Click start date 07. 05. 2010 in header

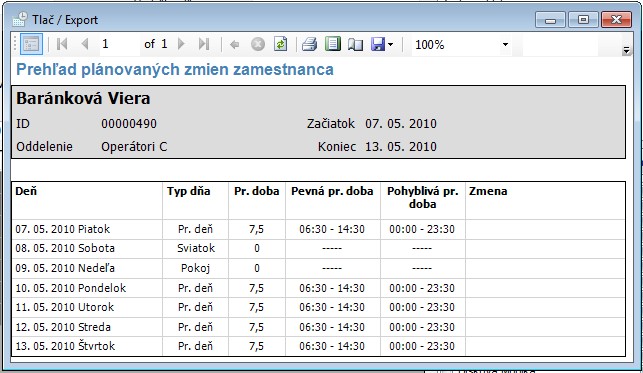pos(401,123)
